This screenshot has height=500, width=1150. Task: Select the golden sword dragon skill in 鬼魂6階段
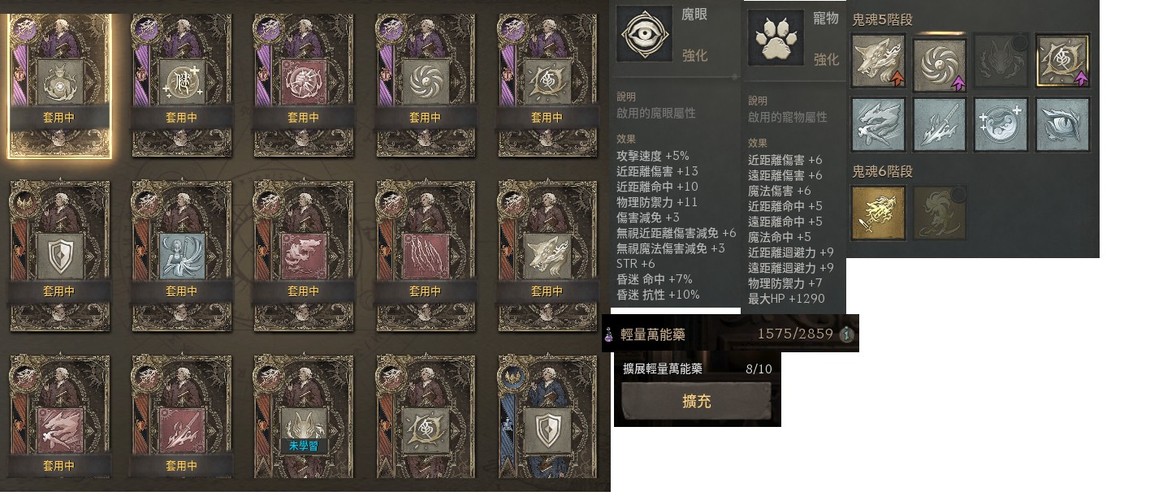[879, 213]
